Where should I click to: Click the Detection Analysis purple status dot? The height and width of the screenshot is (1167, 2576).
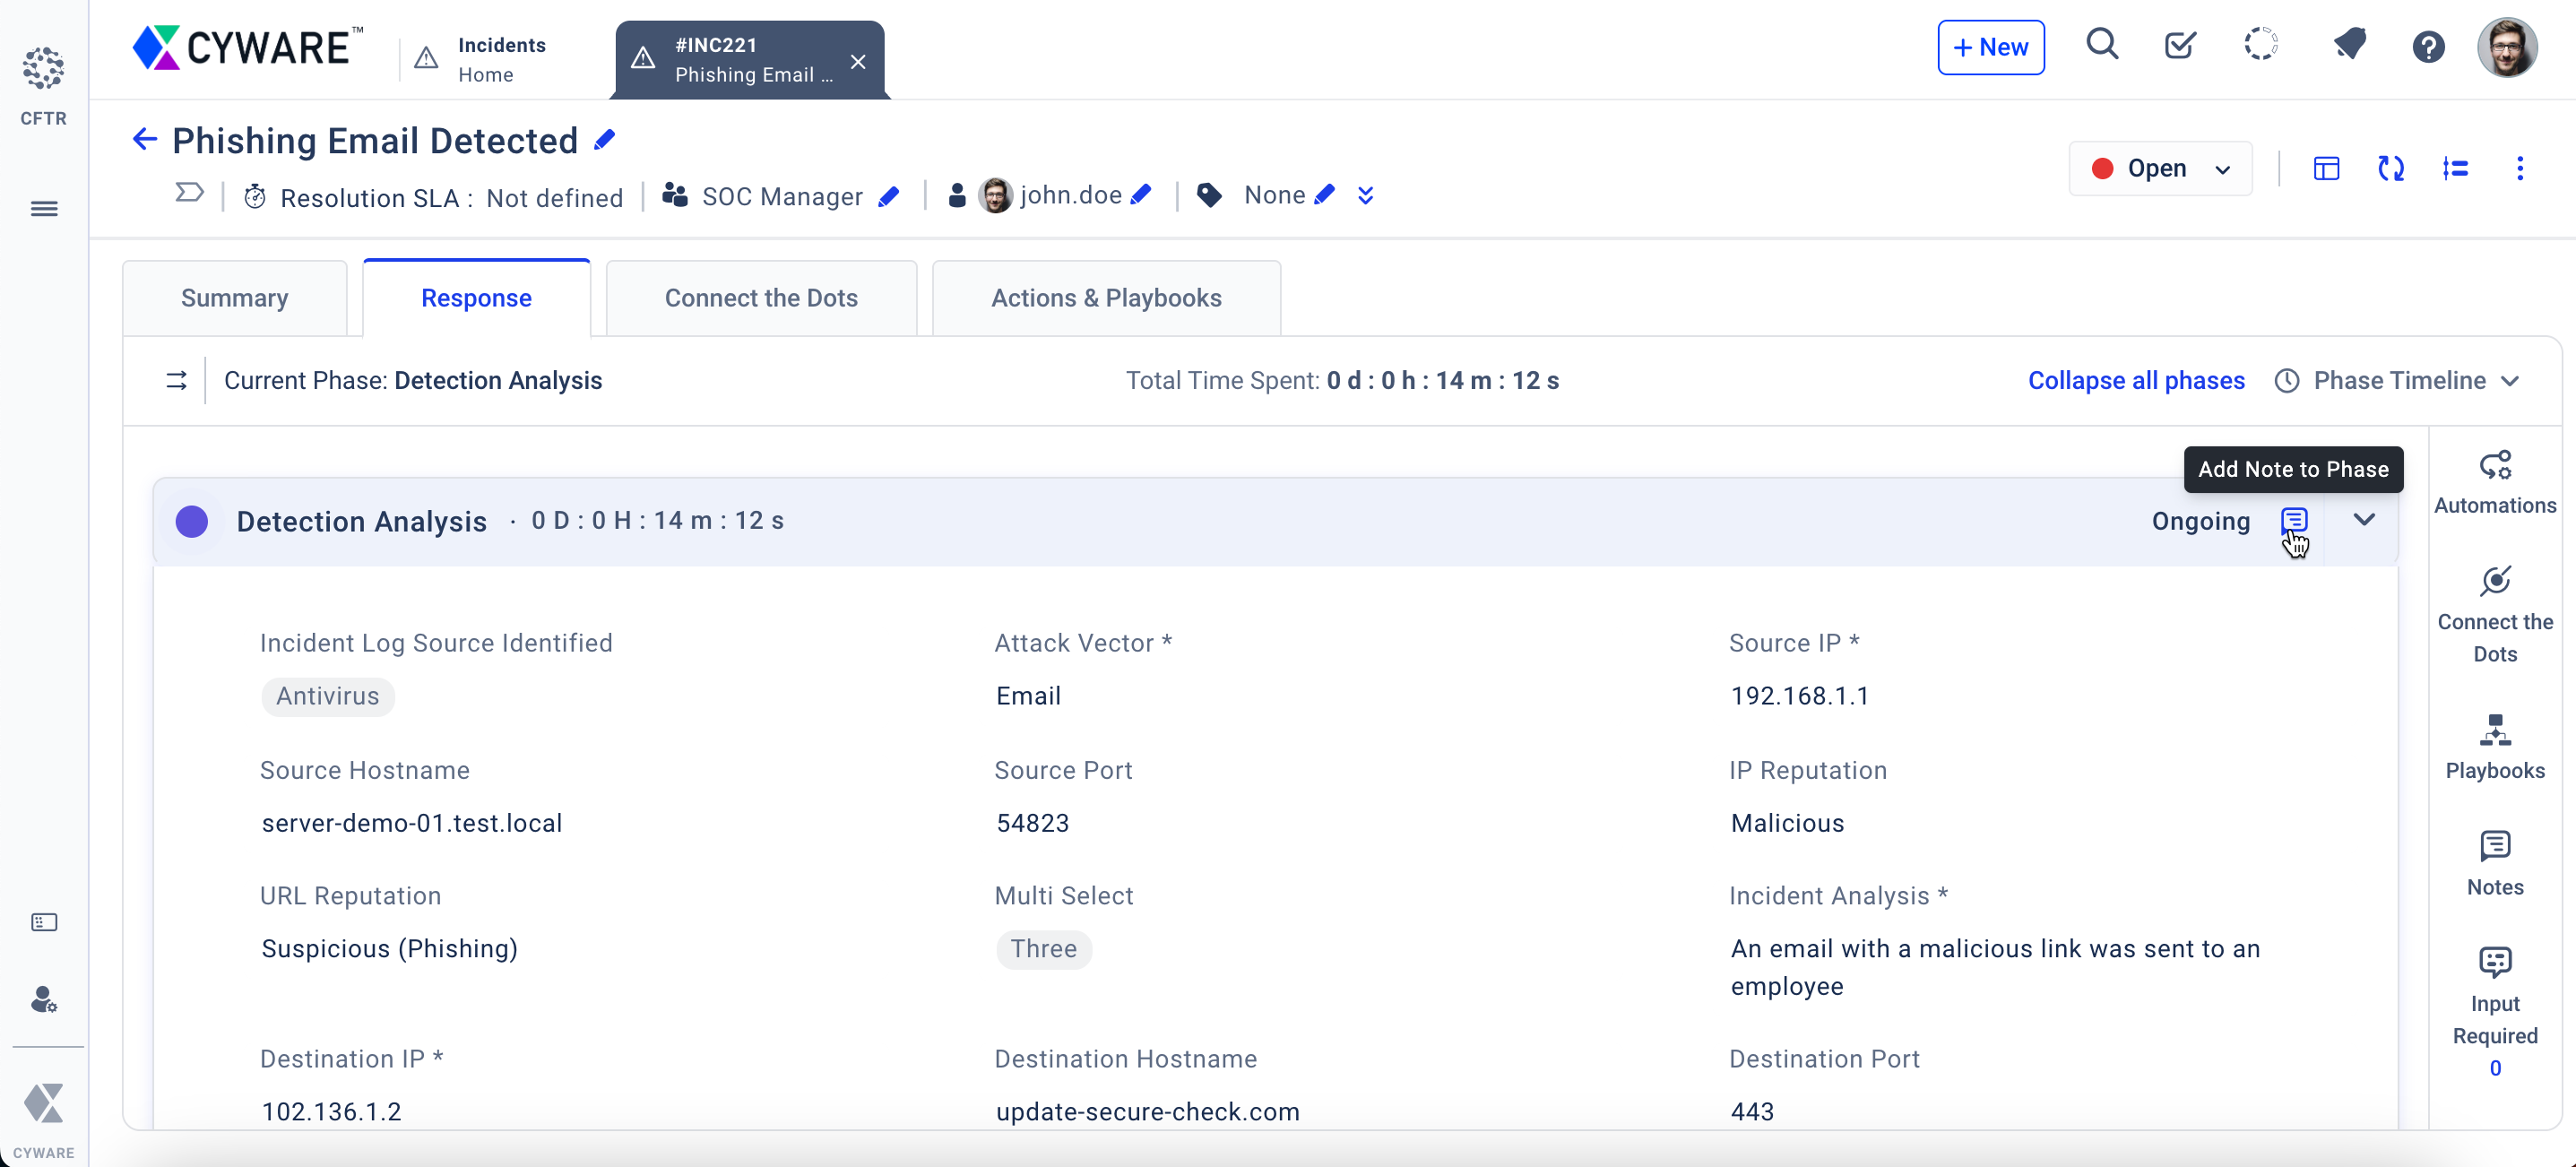click(192, 521)
